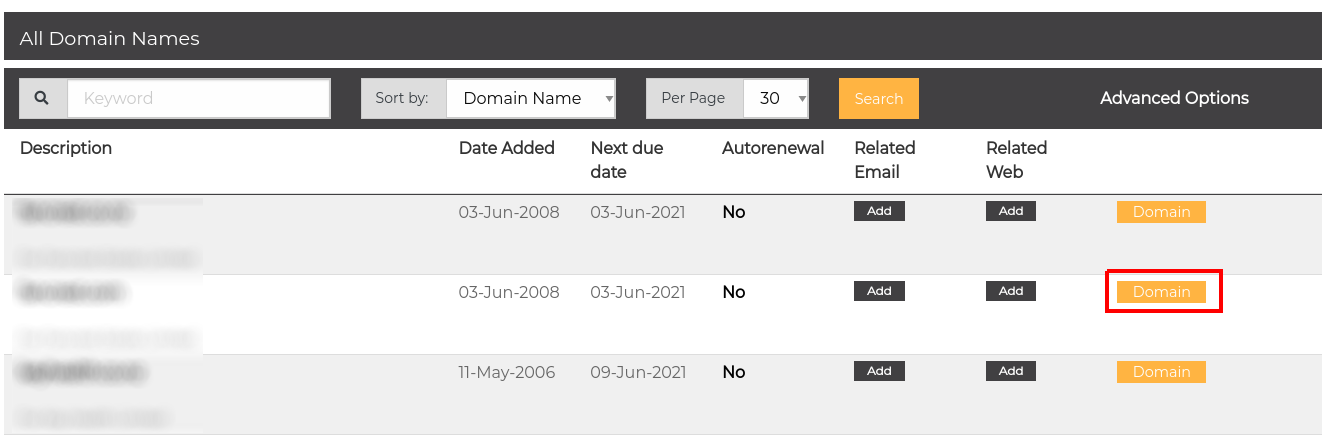The image size is (1331, 443).
Task: Click Domain button in the first row
Action: pos(1161,212)
